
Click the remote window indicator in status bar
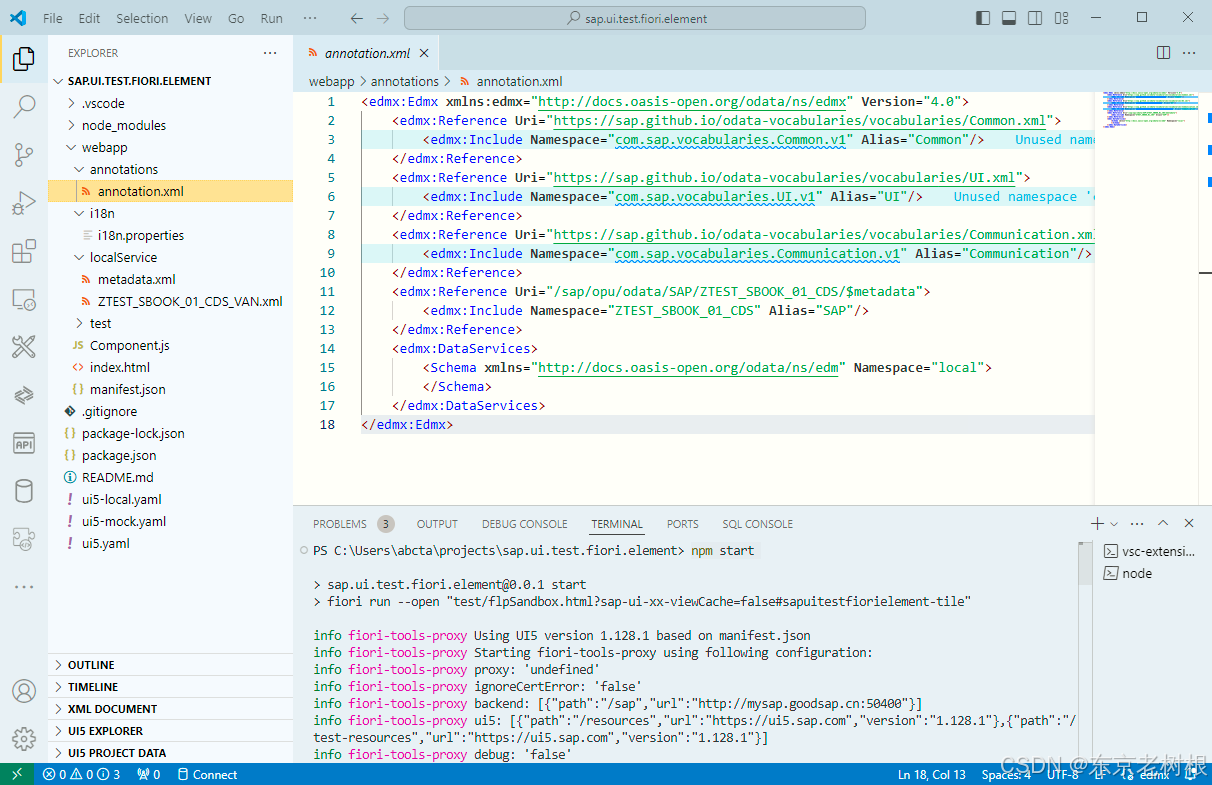pos(16,774)
